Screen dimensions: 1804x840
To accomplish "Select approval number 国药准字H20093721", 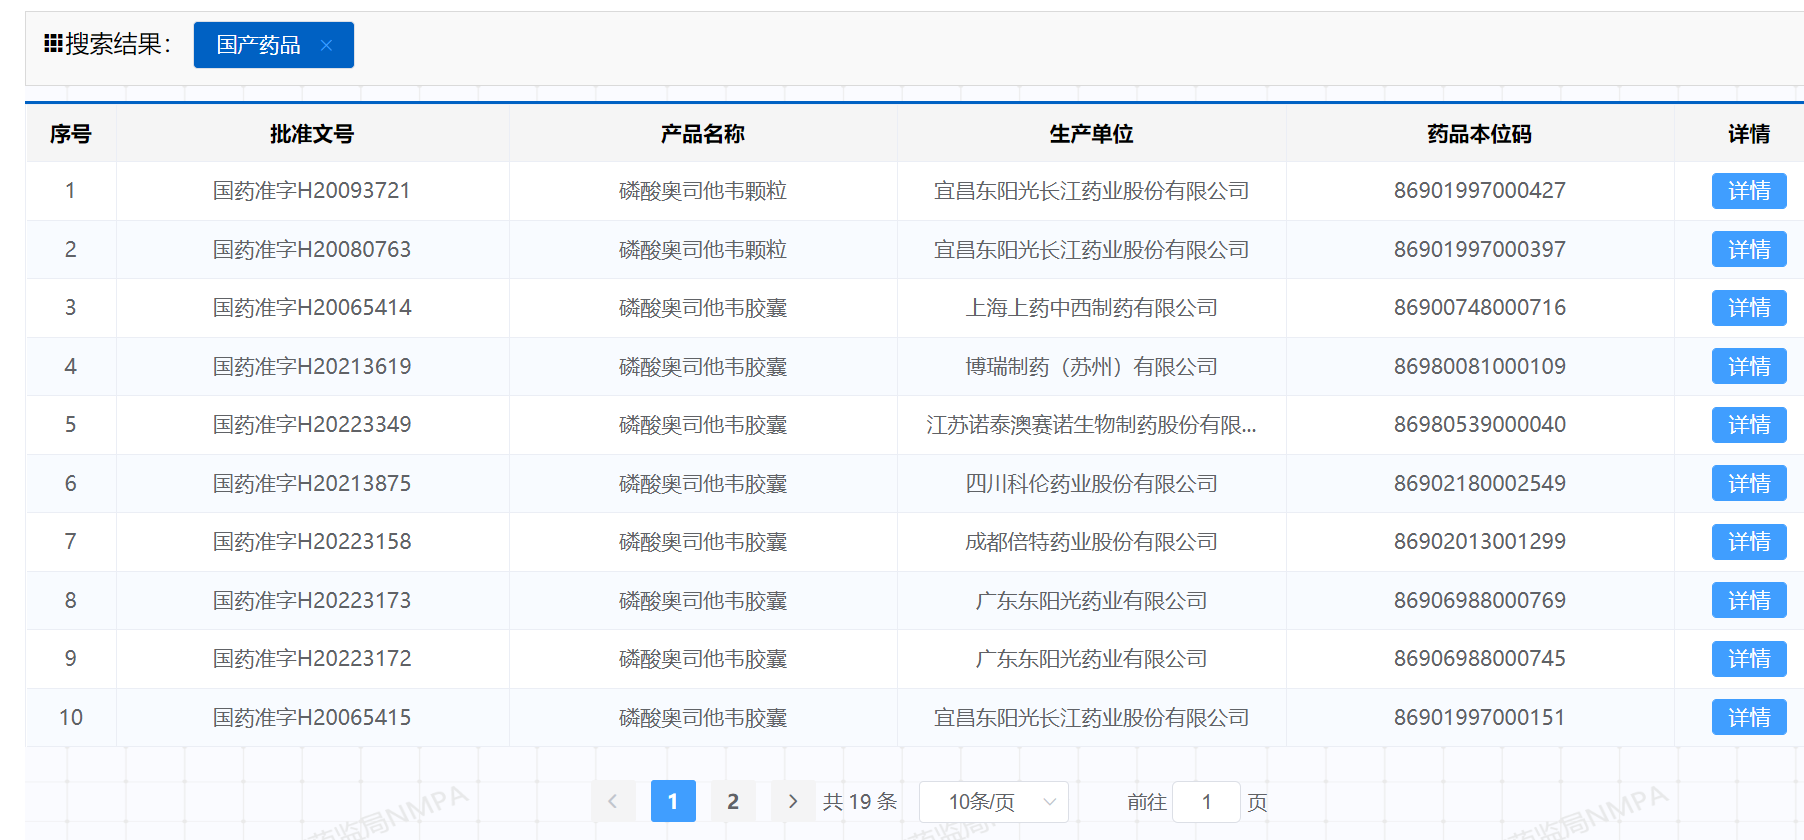I will coord(312,191).
